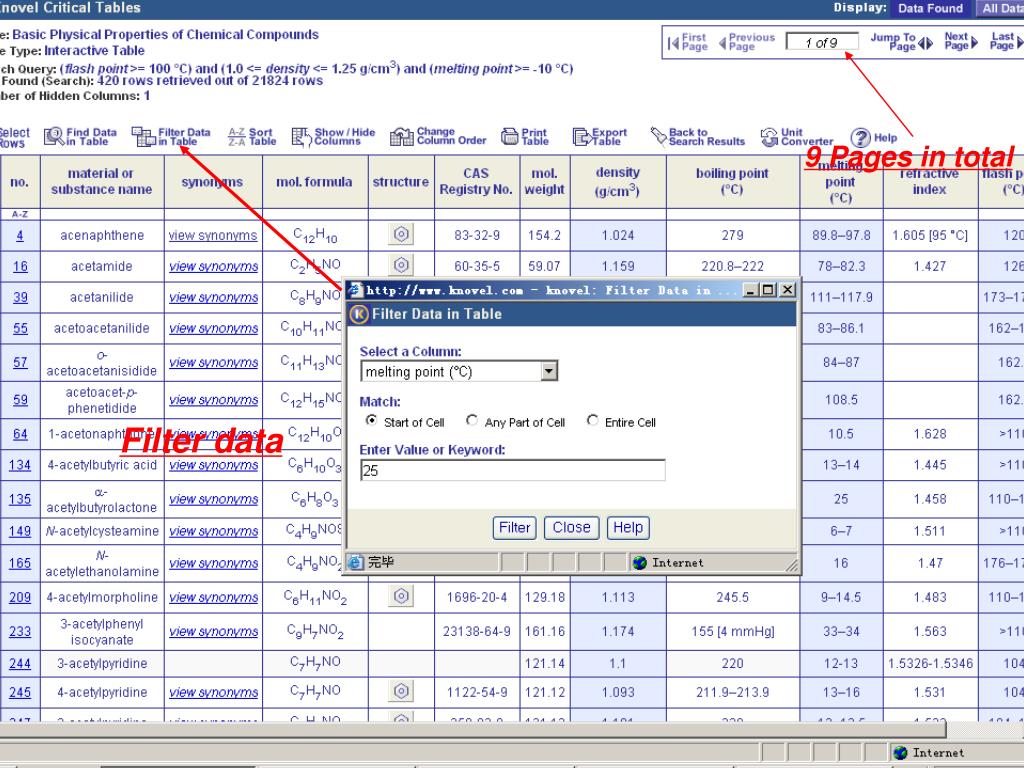This screenshot has width=1024, height=768.
Task: View synonyms for 3-acetylphenyl isocyanate
Action: (x=214, y=632)
